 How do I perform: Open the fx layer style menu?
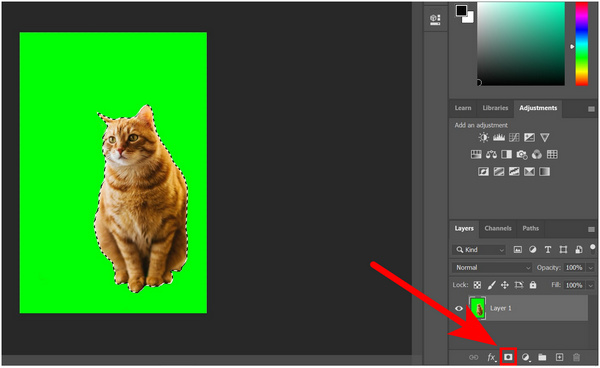pos(491,357)
